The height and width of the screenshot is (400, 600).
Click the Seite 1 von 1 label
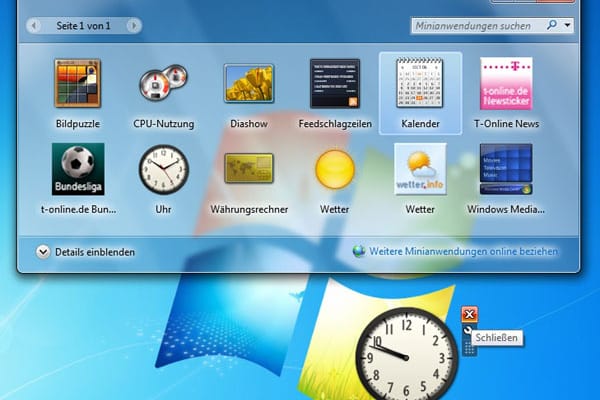(x=83, y=26)
